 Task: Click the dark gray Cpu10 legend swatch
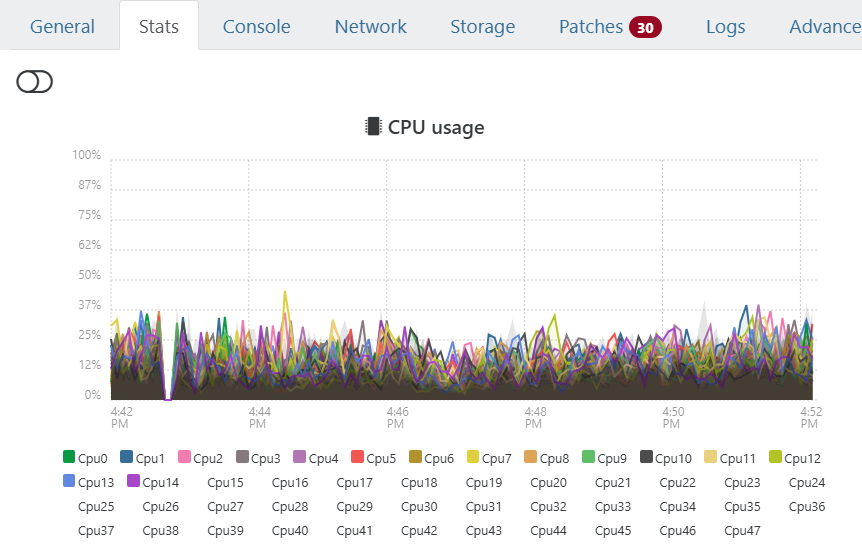646,458
